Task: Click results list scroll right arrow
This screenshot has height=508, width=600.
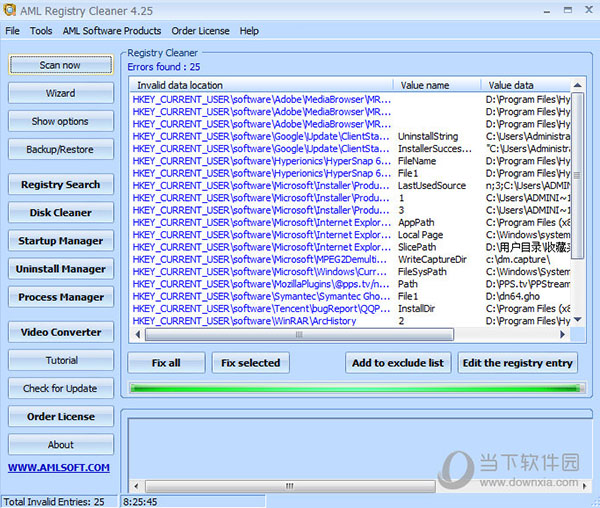Action: click(562, 334)
